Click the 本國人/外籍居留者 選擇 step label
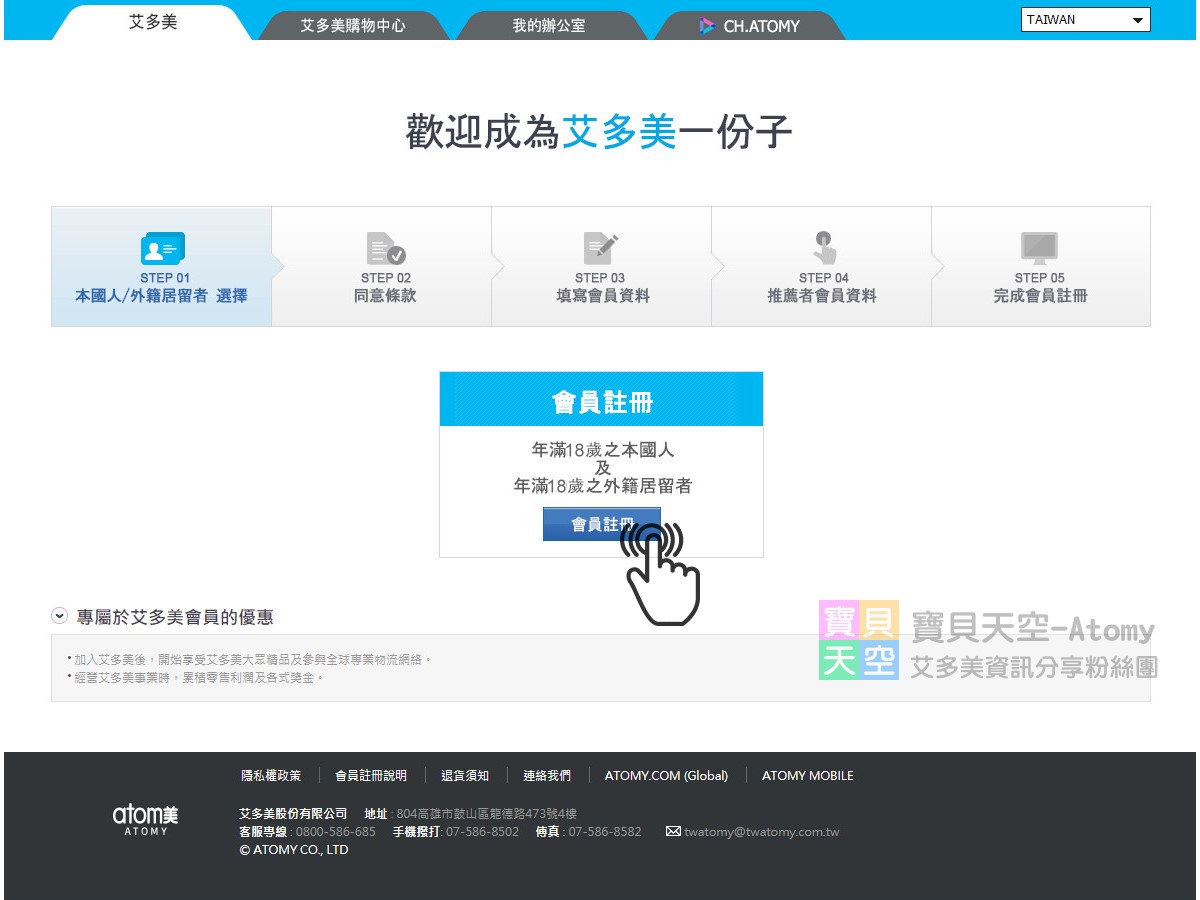This screenshot has height=900, width=1200. tap(161, 296)
